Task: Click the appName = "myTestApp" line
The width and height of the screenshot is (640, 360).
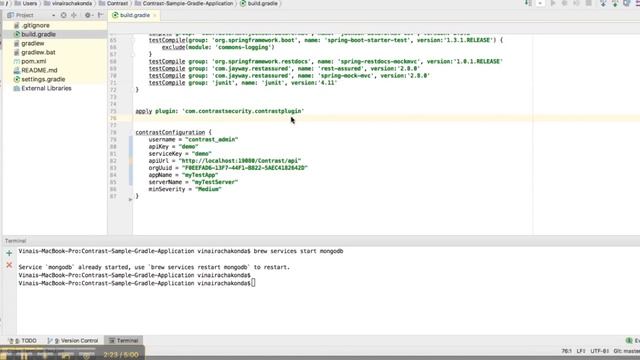Action: point(183,175)
